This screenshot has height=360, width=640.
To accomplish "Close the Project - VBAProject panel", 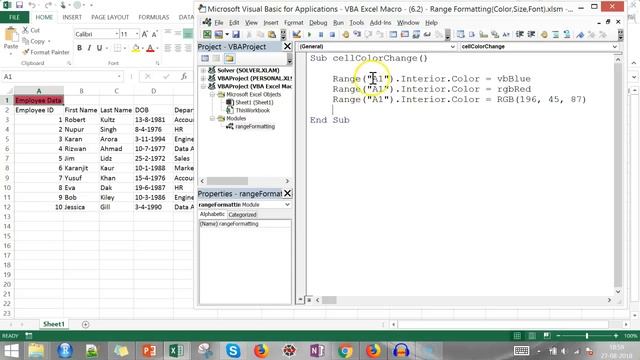I will coord(287,47).
